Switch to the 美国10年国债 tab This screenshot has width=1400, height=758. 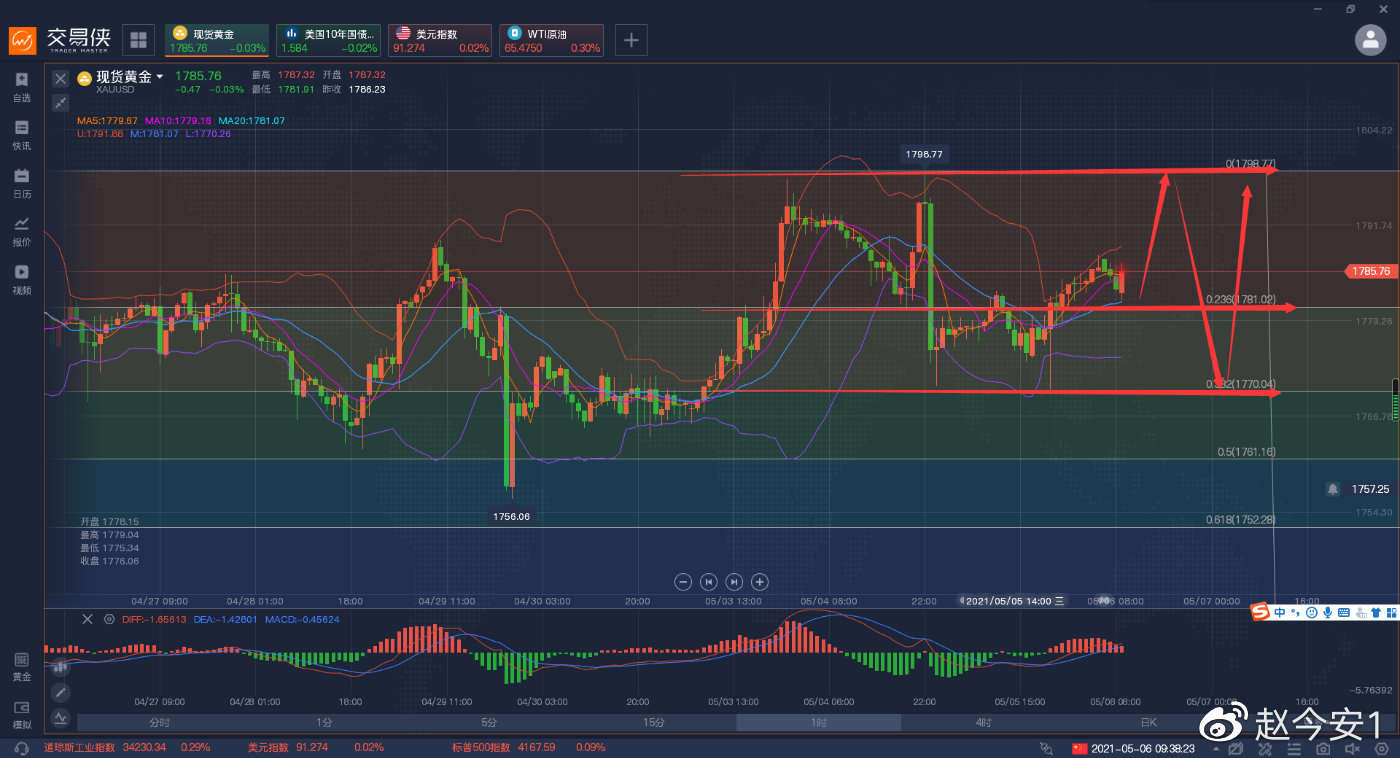pyautogui.click(x=328, y=40)
